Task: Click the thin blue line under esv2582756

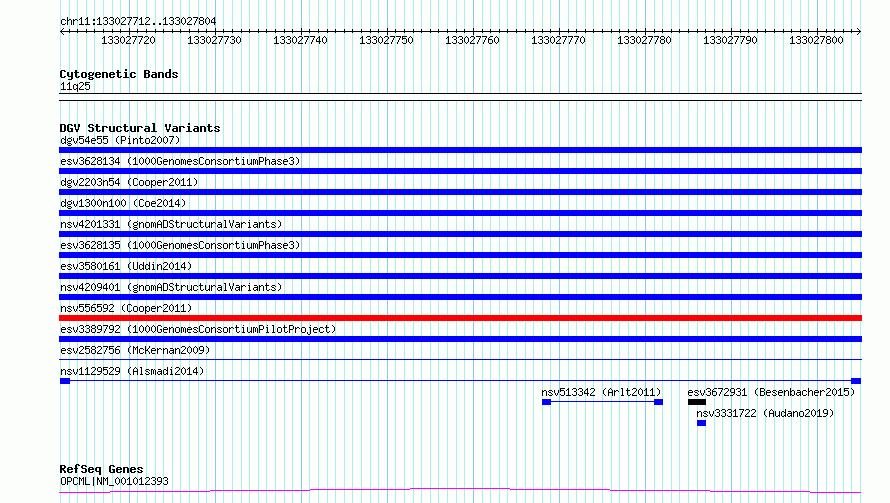Action: [x=460, y=359]
